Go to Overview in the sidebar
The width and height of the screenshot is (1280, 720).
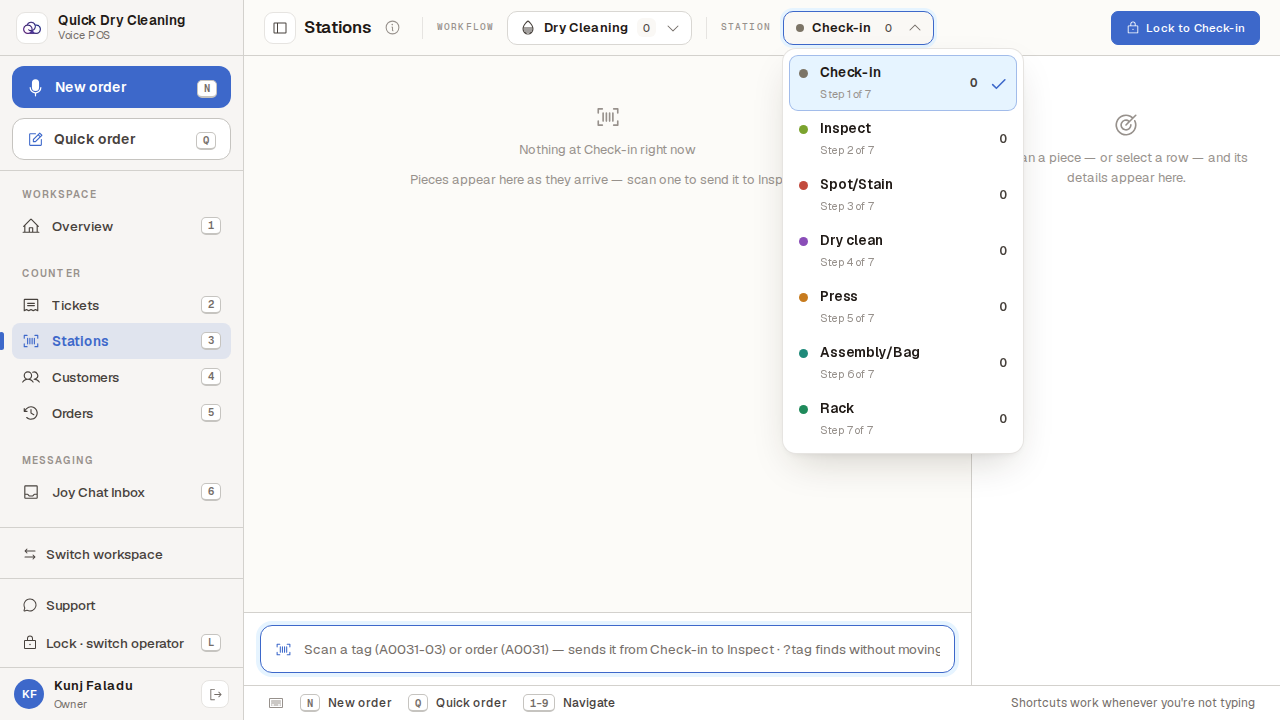coord(121,226)
